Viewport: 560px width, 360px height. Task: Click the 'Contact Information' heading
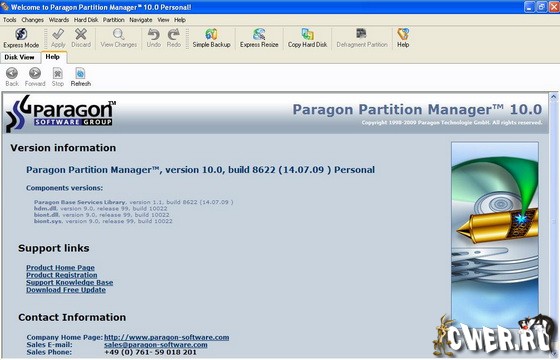click(72, 318)
